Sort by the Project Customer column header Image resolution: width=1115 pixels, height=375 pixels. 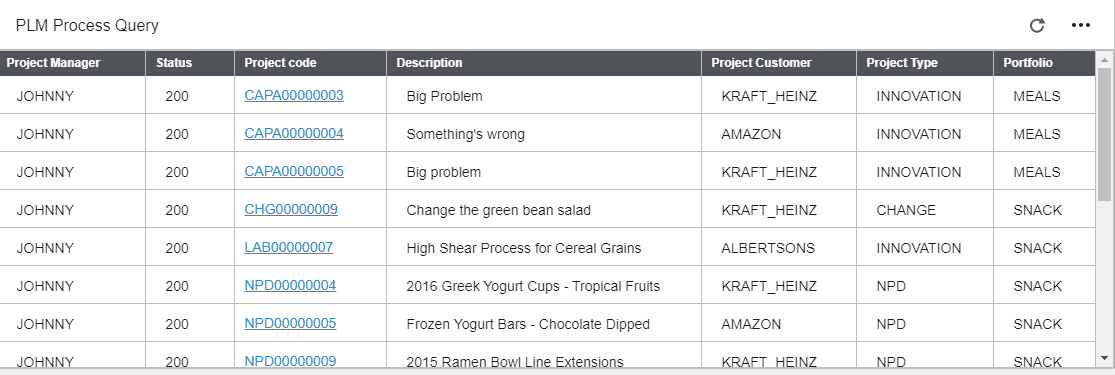(779, 63)
